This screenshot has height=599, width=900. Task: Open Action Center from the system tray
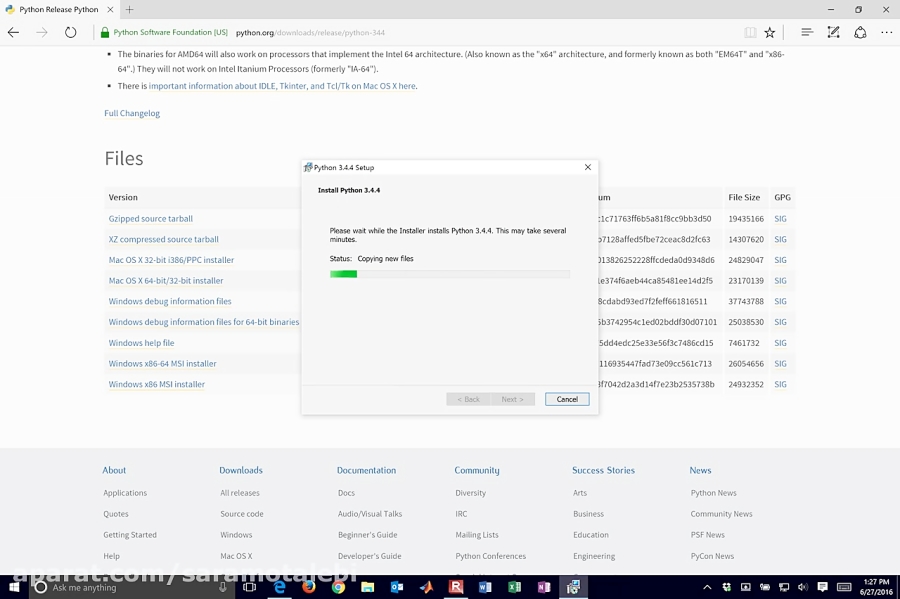click(x=824, y=587)
